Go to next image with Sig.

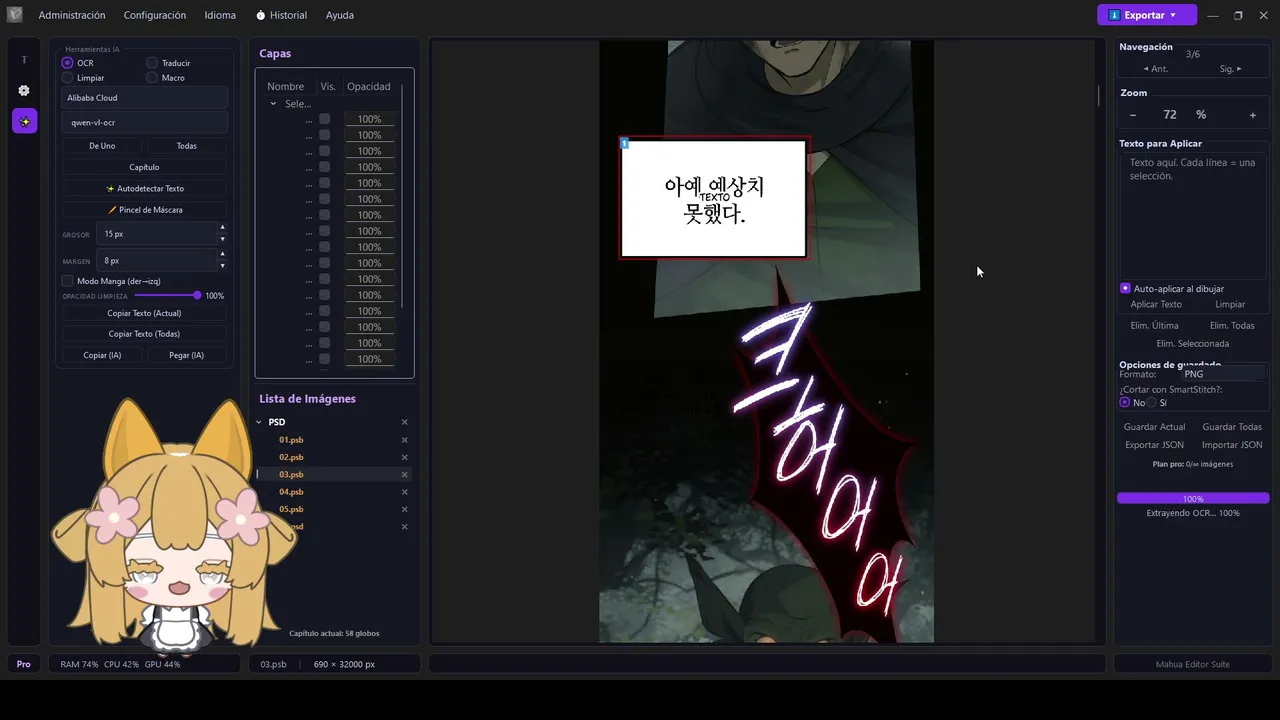pyautogui.click(x=1231, y=69)
